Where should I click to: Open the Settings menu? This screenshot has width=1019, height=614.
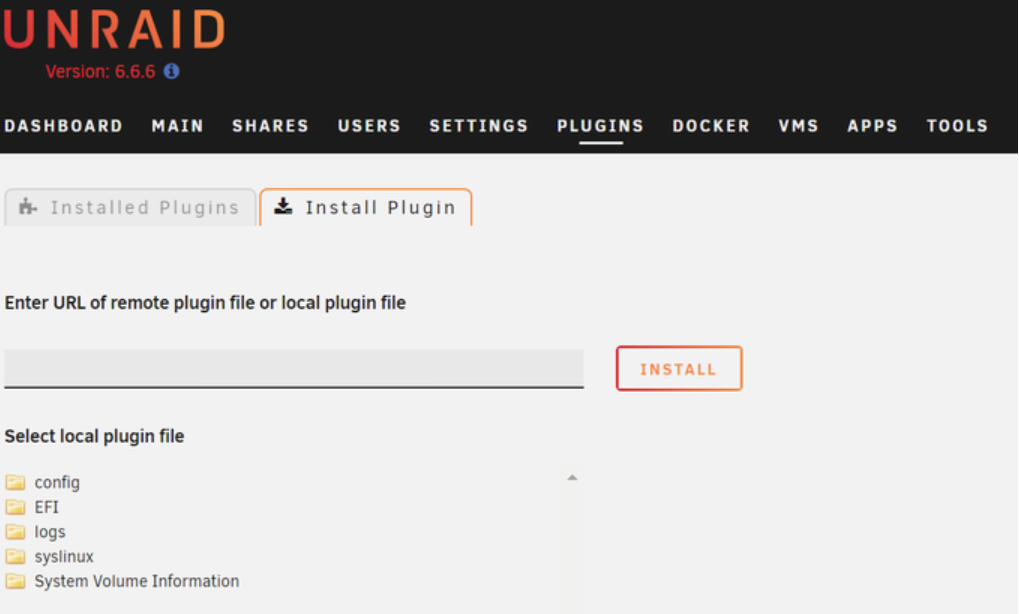point(479,126)
